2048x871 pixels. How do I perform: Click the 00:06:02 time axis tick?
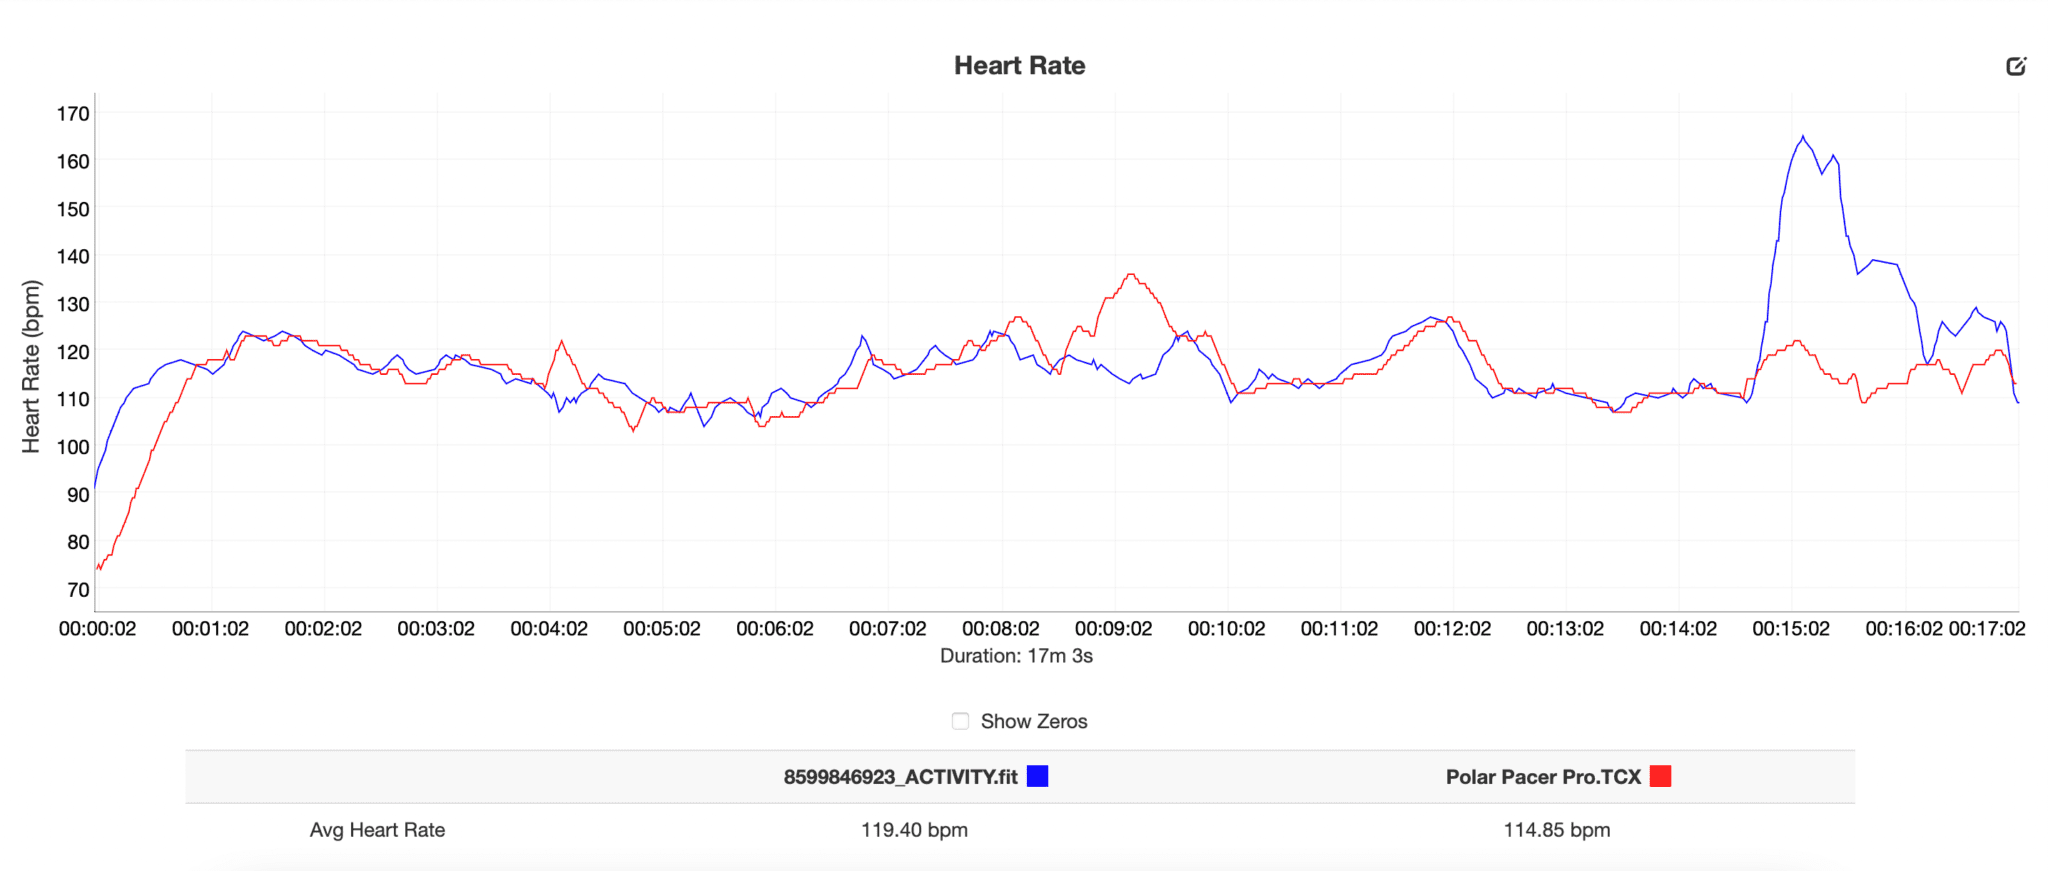click(x=775, y=629)
